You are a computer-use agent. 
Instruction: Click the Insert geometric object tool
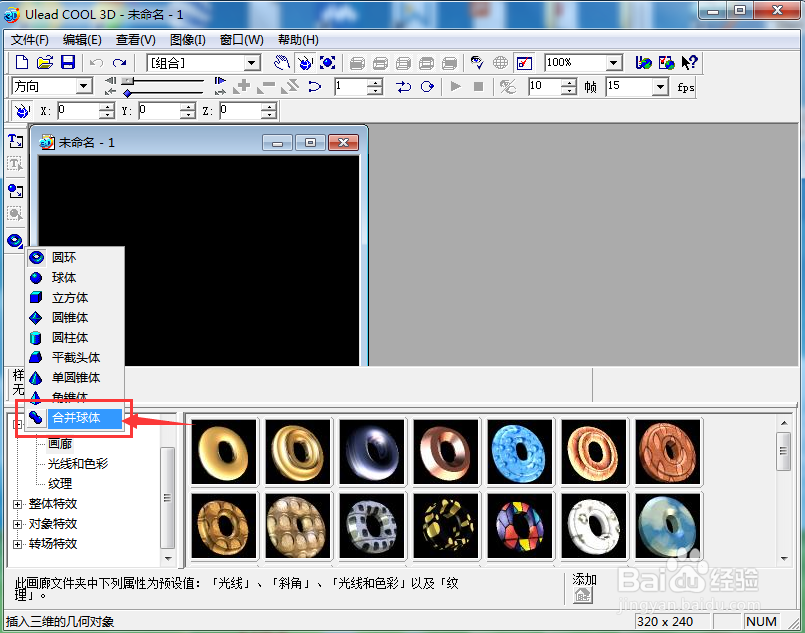(x=15, y=240)
